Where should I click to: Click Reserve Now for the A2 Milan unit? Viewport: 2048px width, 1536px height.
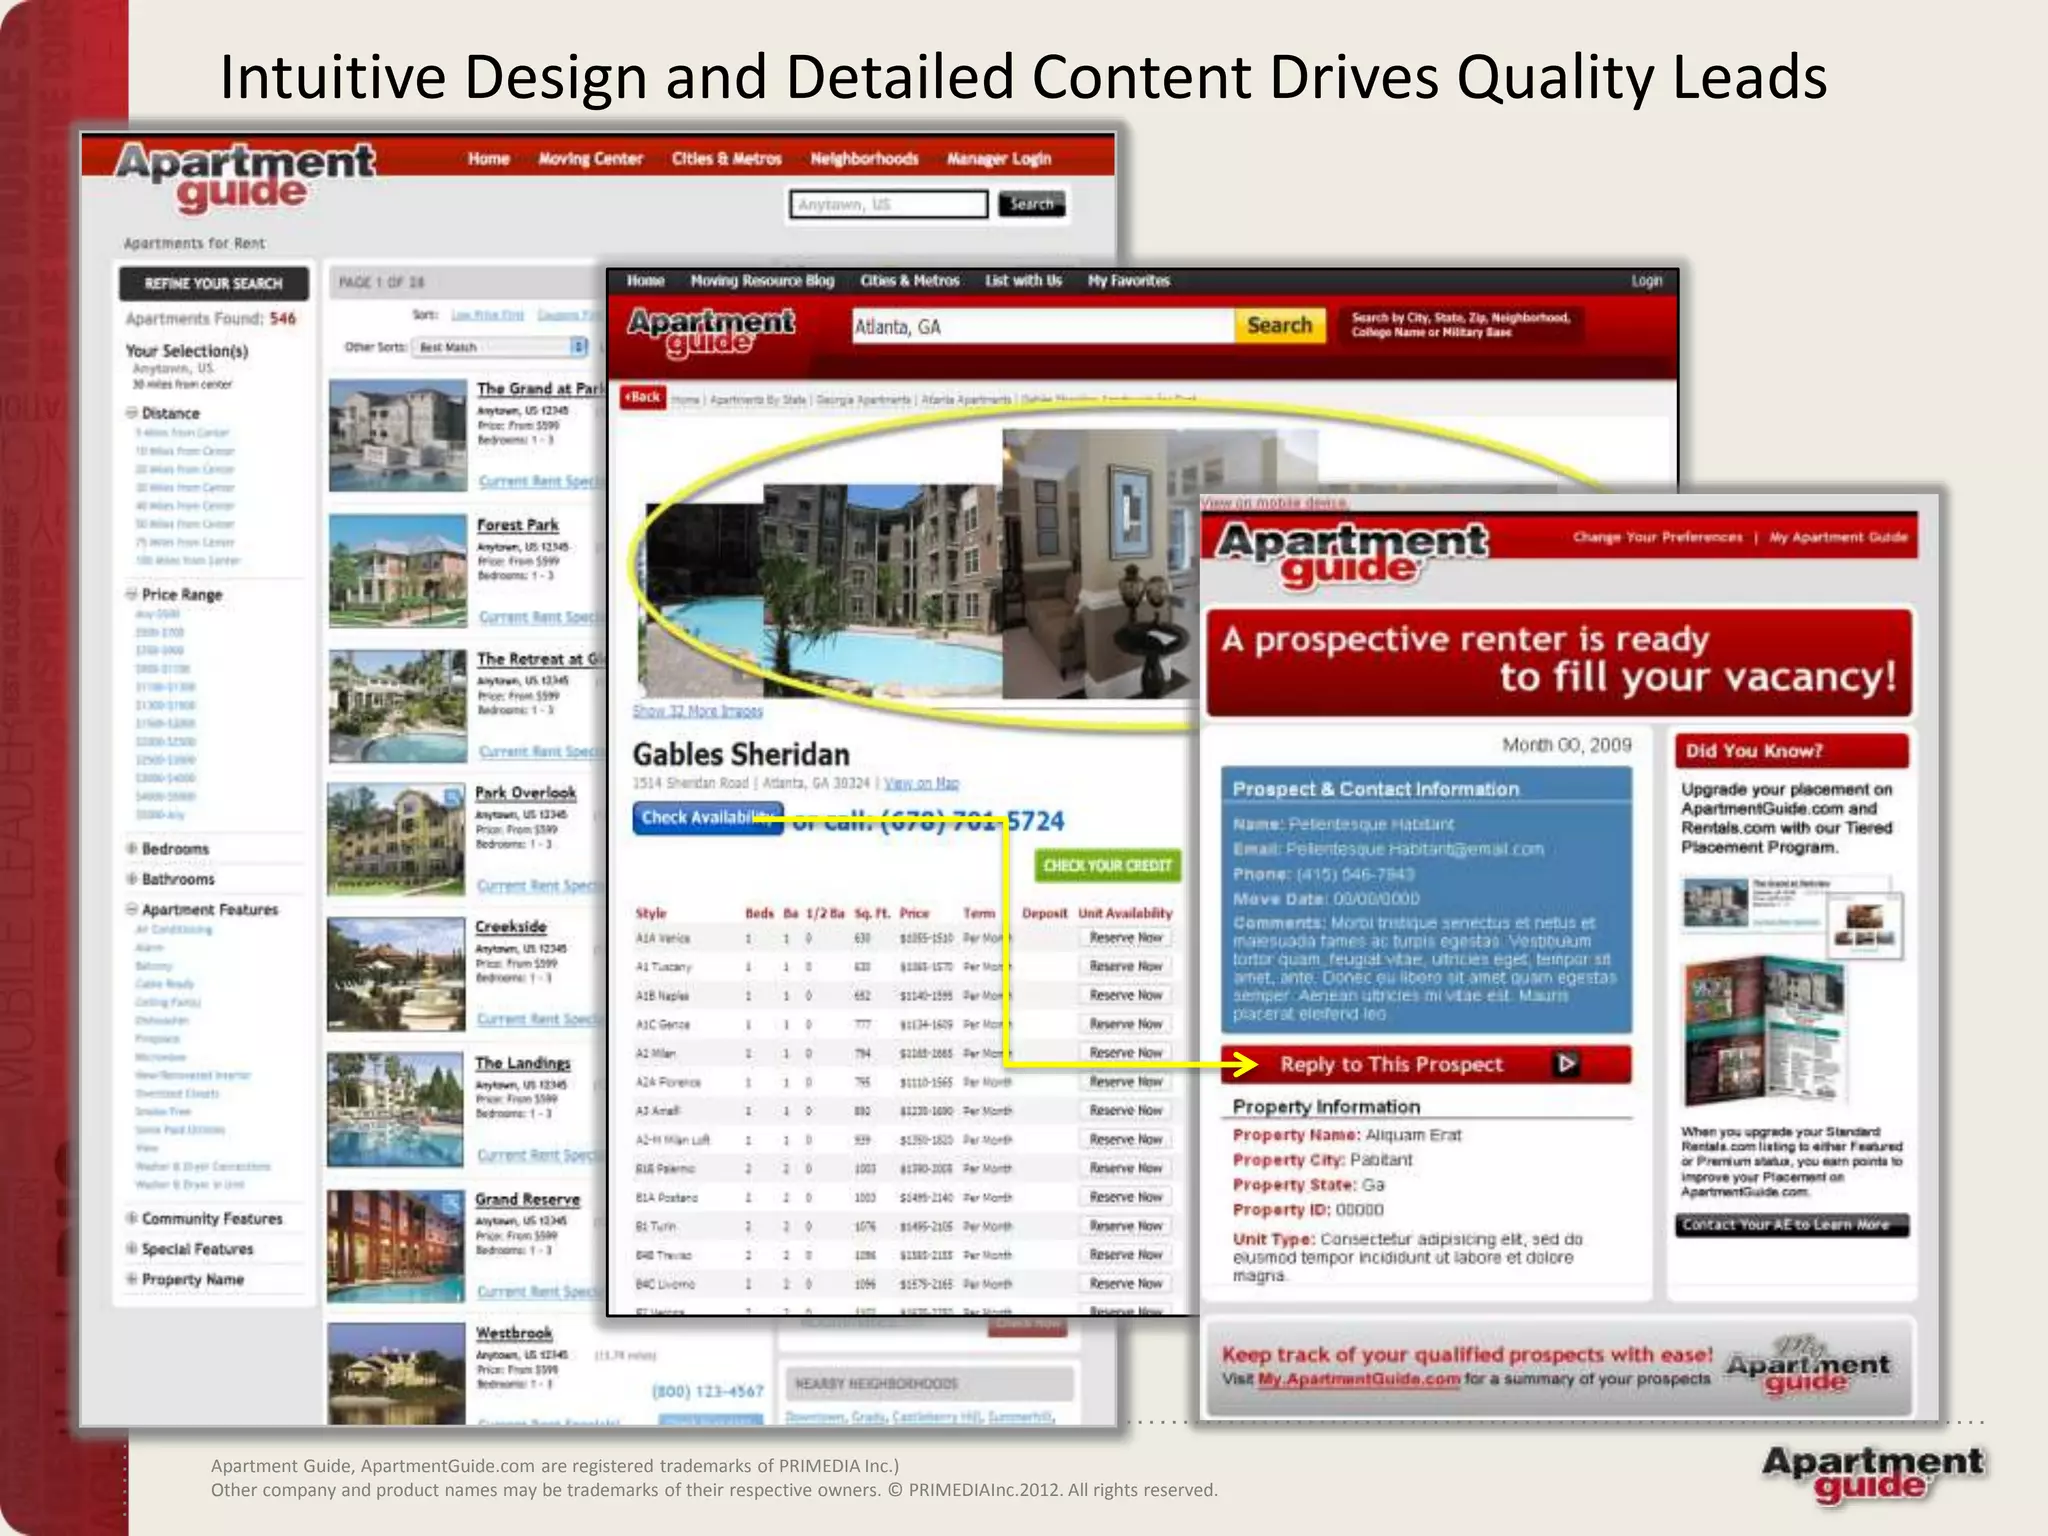pos(1126,1053)
